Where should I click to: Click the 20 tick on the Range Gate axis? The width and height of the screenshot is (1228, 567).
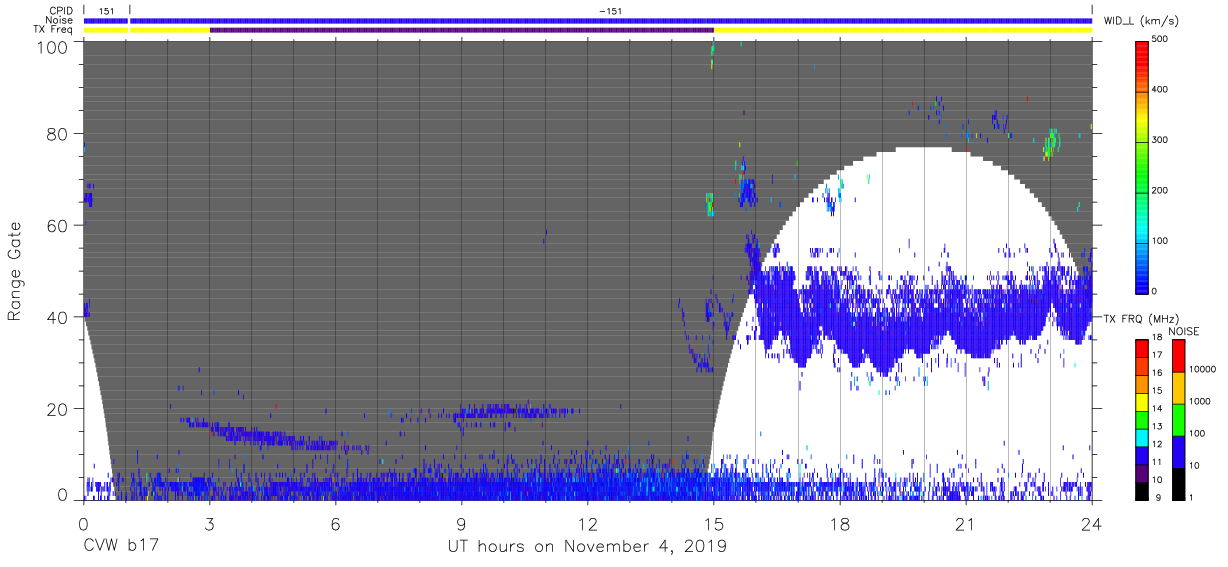[56, 409]
